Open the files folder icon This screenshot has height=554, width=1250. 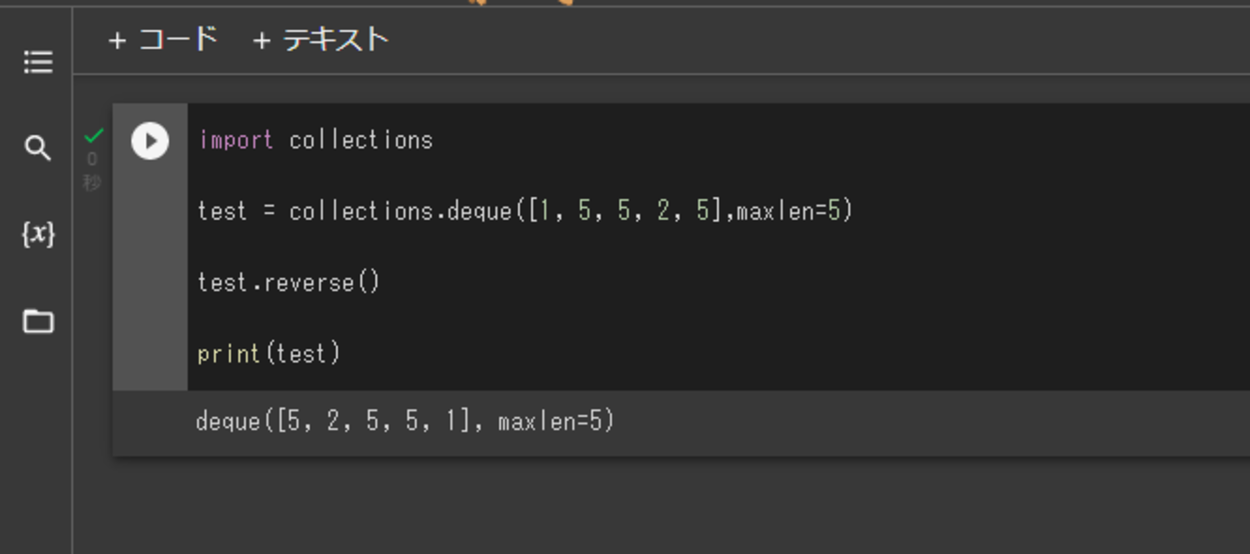(38, 321)
